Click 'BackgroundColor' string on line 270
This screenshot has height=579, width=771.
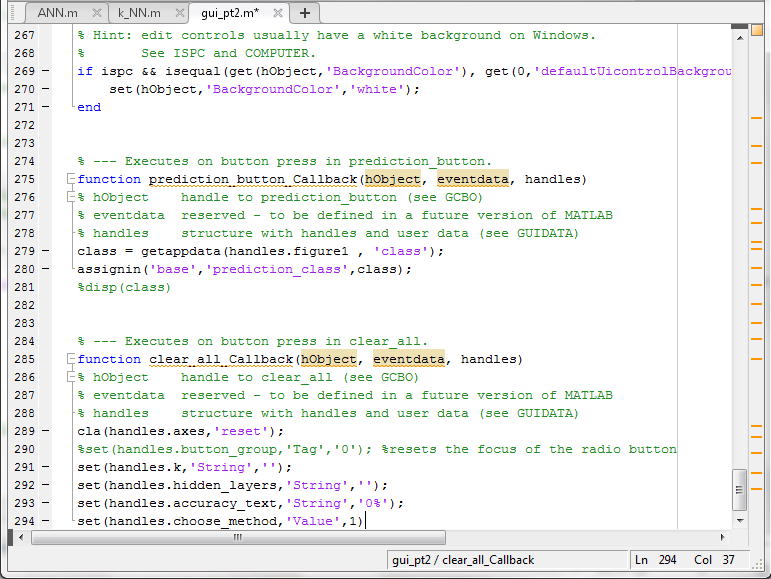point(273,89)
